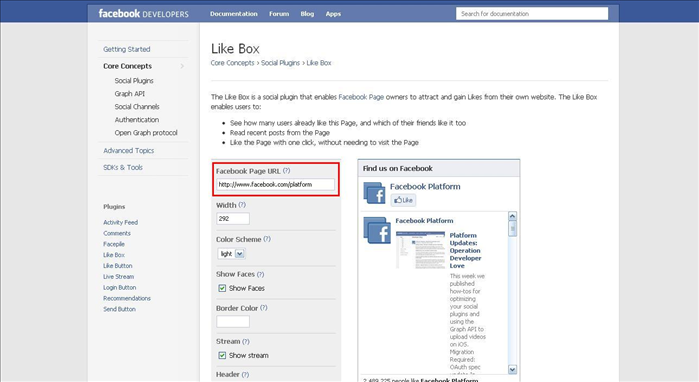Click the Facebook Platform post avatar icon

pyautogui.click(x=377, y=230)
